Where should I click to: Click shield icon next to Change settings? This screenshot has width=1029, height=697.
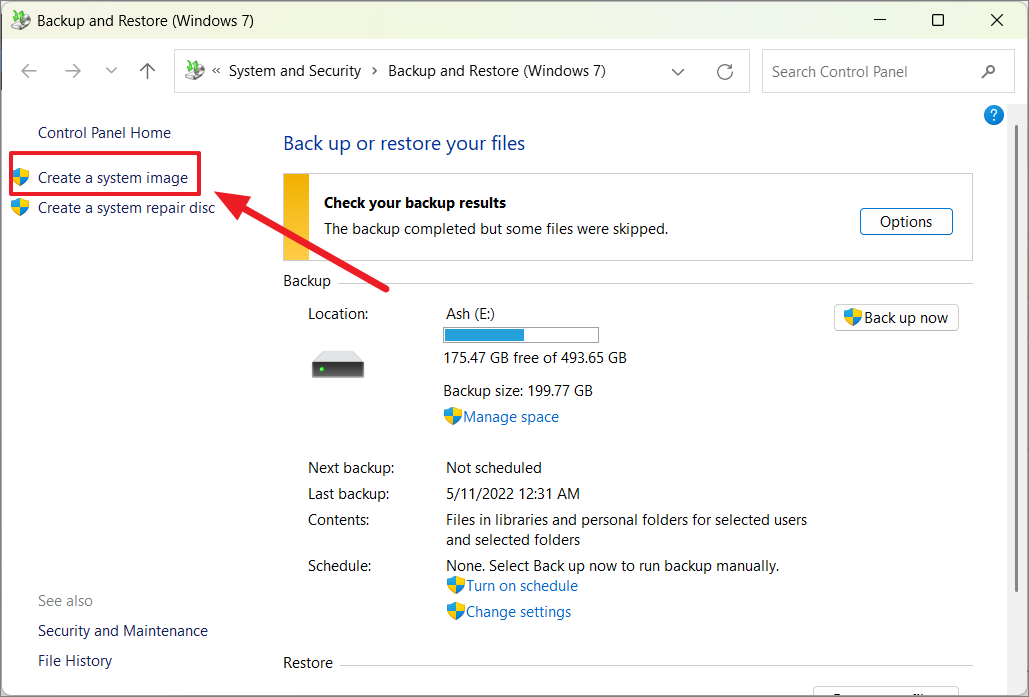(x=455, y=611)
